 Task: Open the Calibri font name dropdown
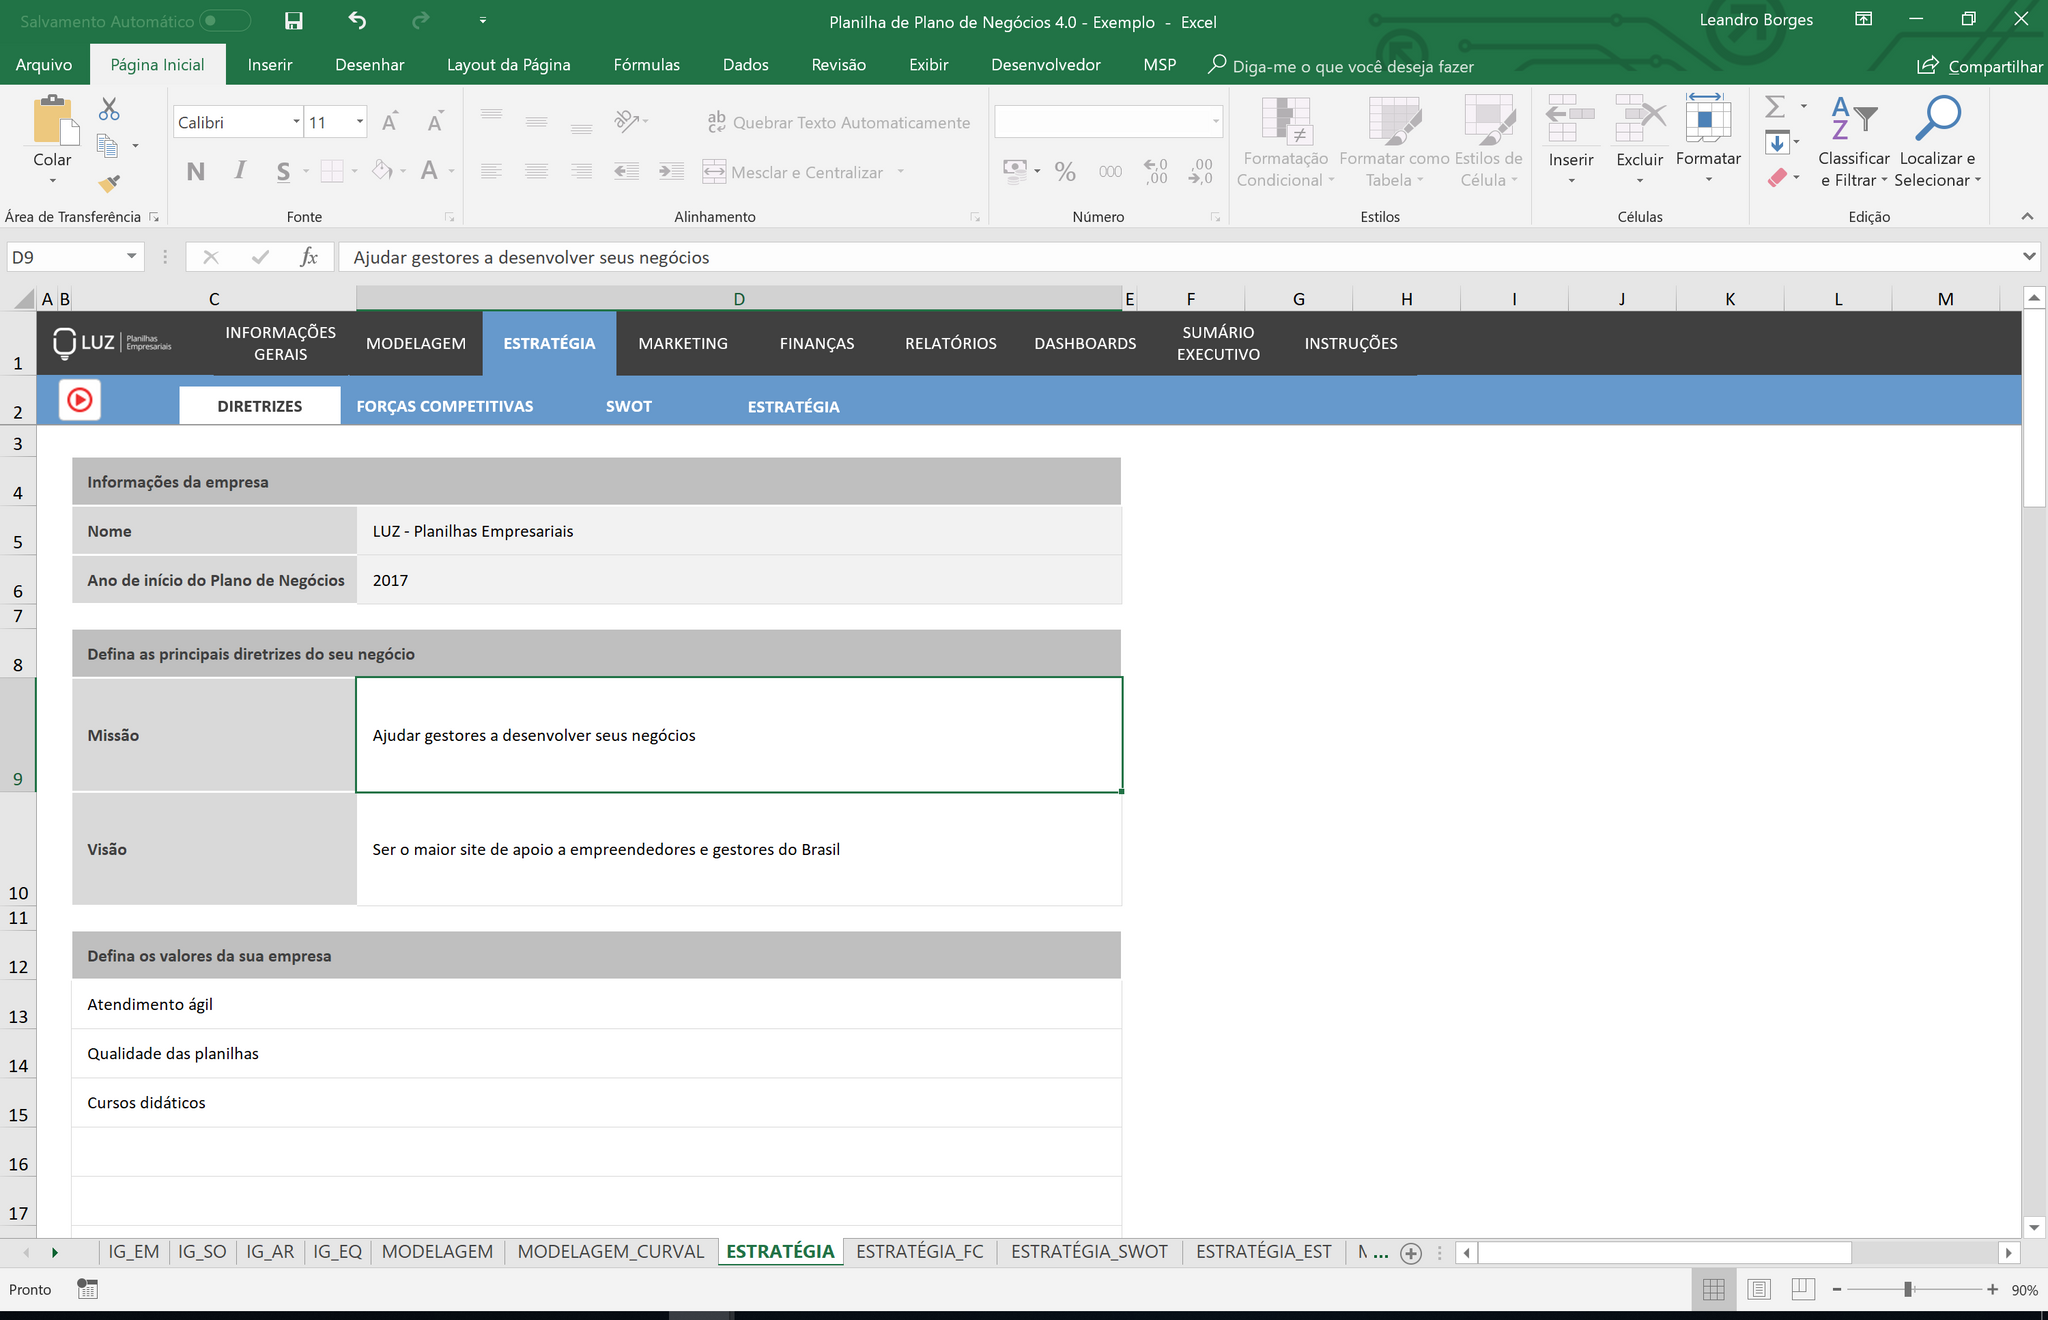coord(296,122)
